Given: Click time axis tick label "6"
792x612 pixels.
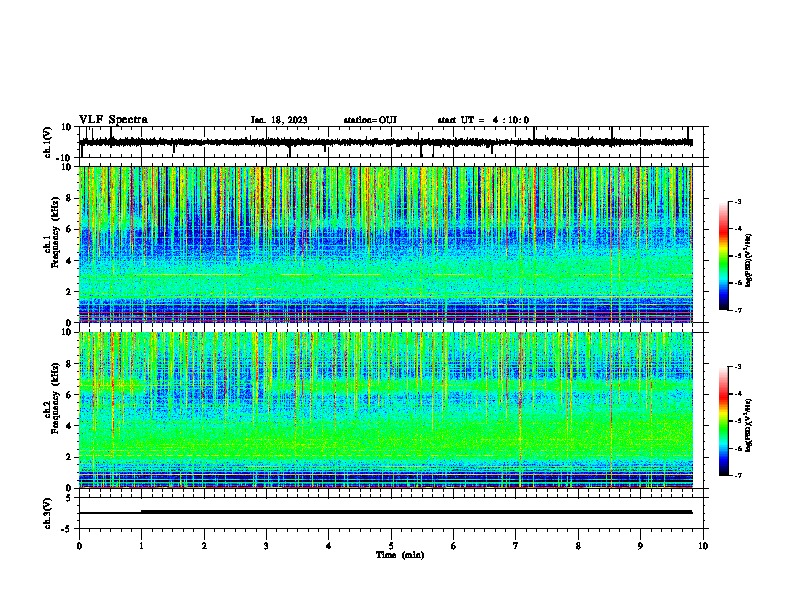Looking at the screenshot, I should 454,546.
